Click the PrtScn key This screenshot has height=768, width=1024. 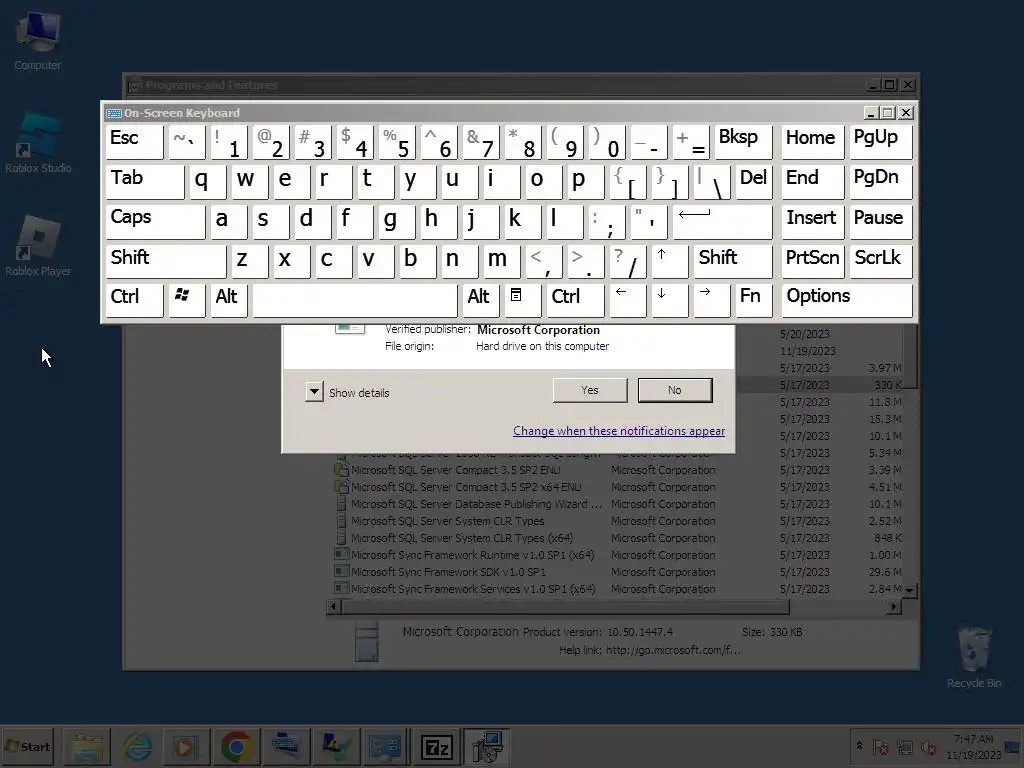[x=812, y=262]
